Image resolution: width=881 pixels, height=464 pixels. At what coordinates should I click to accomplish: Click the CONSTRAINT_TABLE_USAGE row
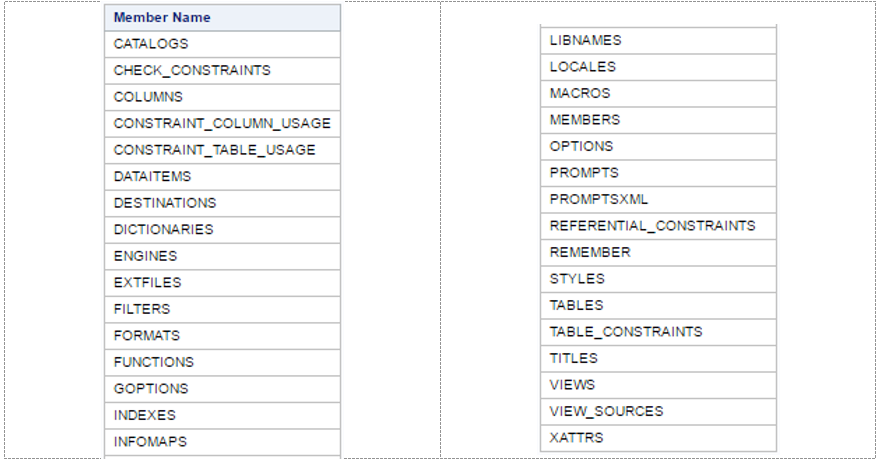[x=215, y=150]
